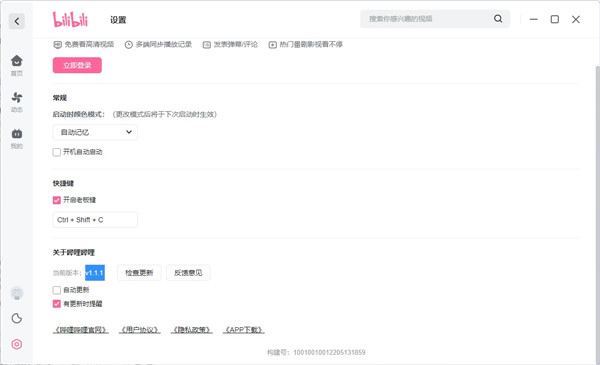
Task: Click the 关于哔哩哔哩 section heading
Action: (74, 253)
